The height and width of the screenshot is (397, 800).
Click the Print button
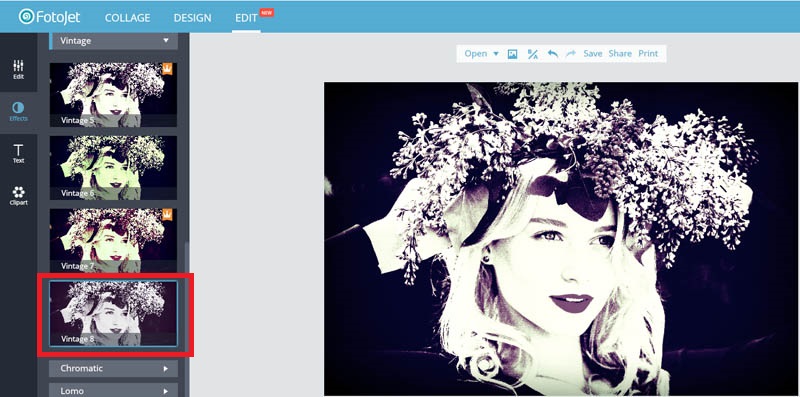(648, 54)
